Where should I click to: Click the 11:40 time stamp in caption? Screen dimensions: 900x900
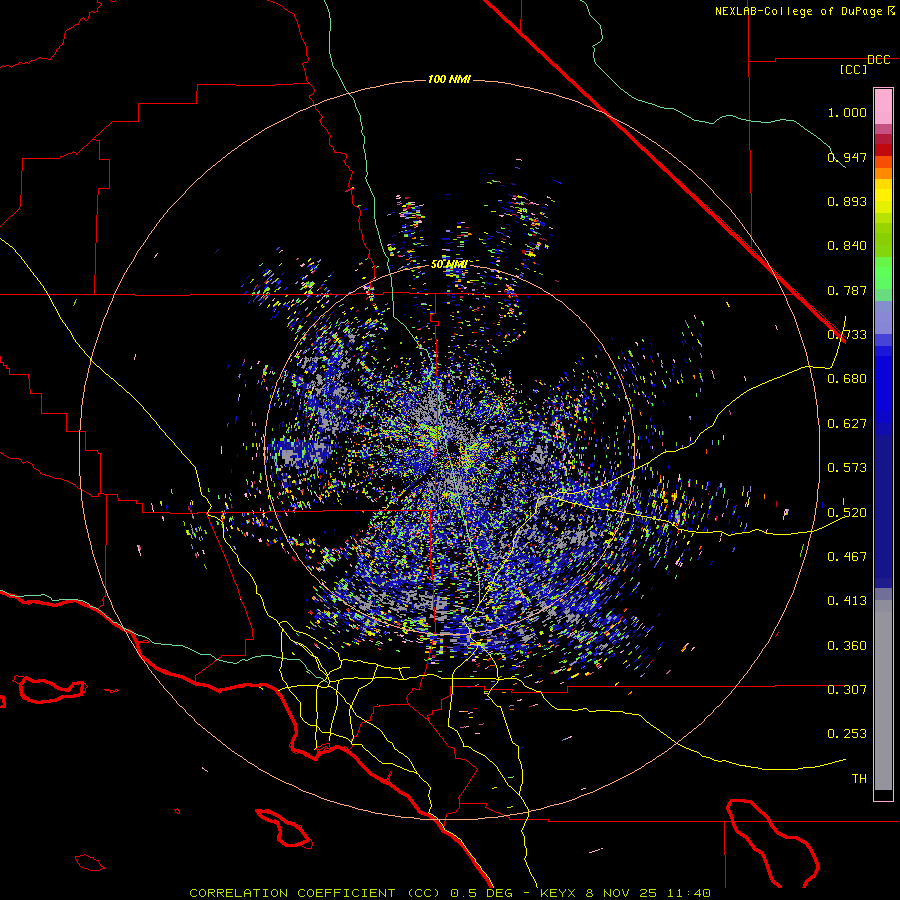(x=689, y=893)
